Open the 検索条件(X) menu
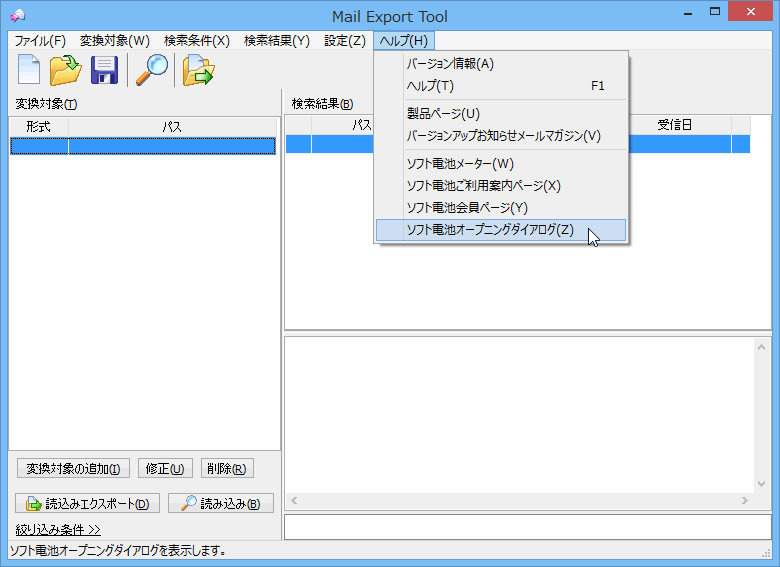Image resolution: width=780 pixels, height=567 pixels. (195, 41)
